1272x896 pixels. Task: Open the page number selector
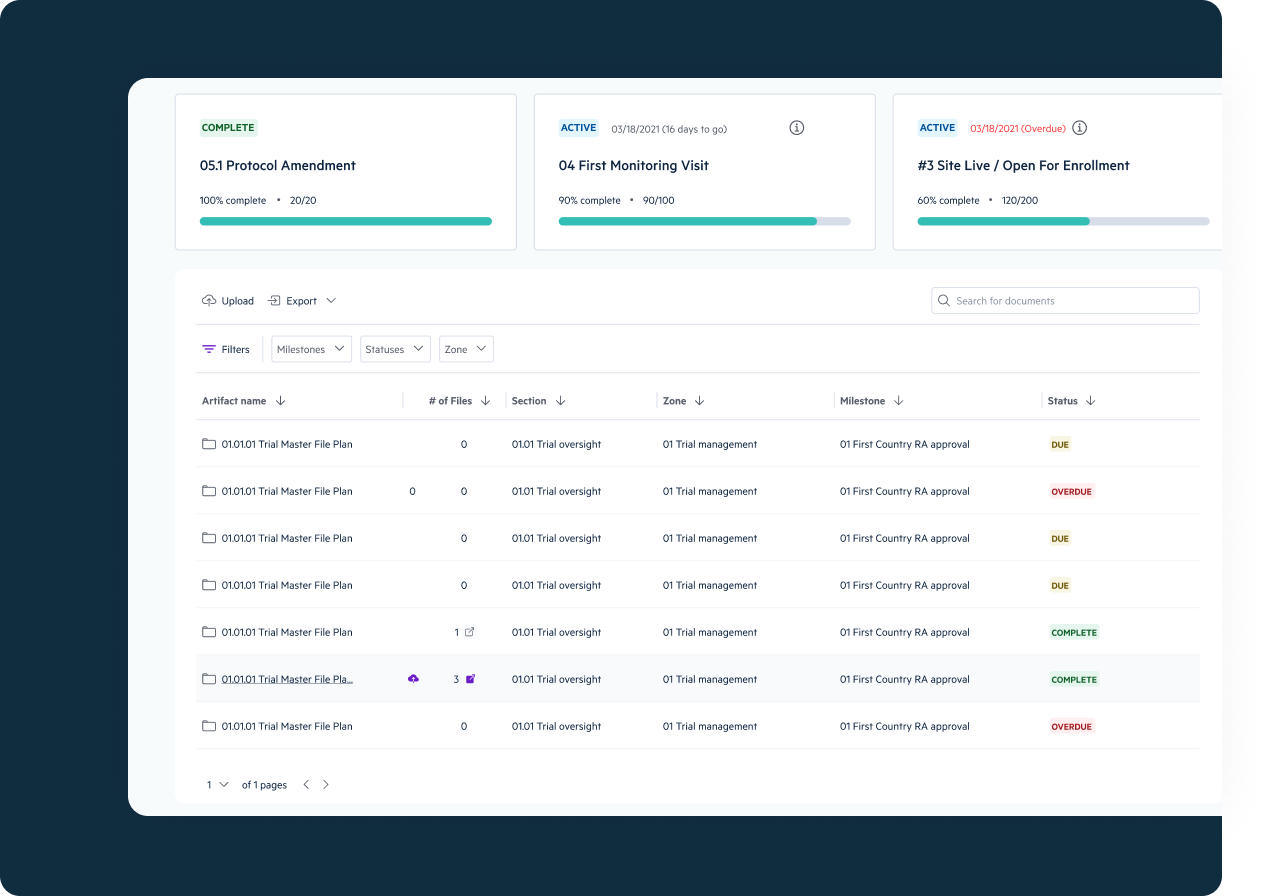217,785
